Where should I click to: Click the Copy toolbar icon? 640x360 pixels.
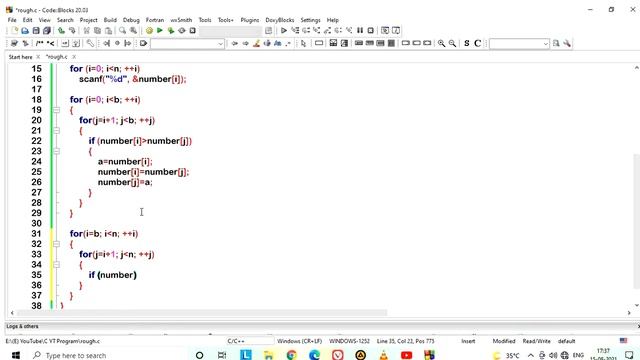[98, 31]
